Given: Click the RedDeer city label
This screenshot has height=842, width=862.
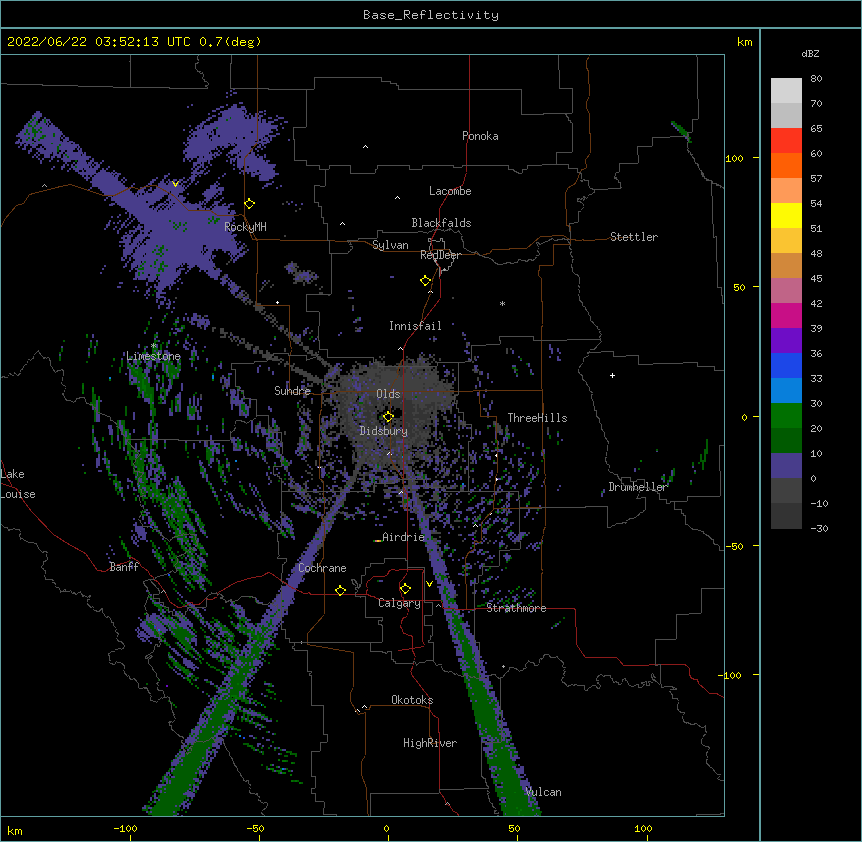Looking at the screenshot, I should [441, 255].
